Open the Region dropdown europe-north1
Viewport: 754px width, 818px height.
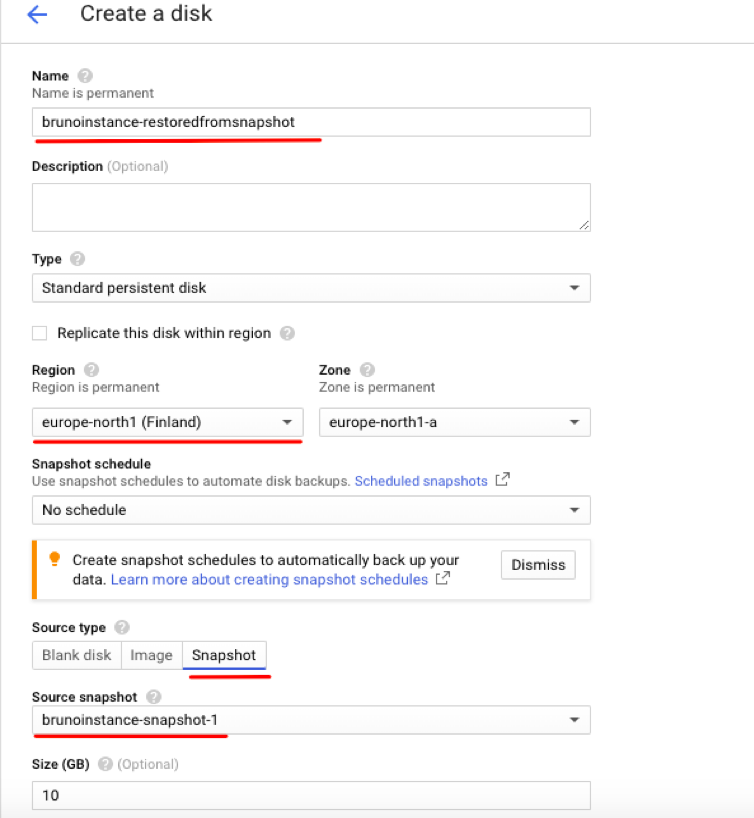(x=167, y=422)
